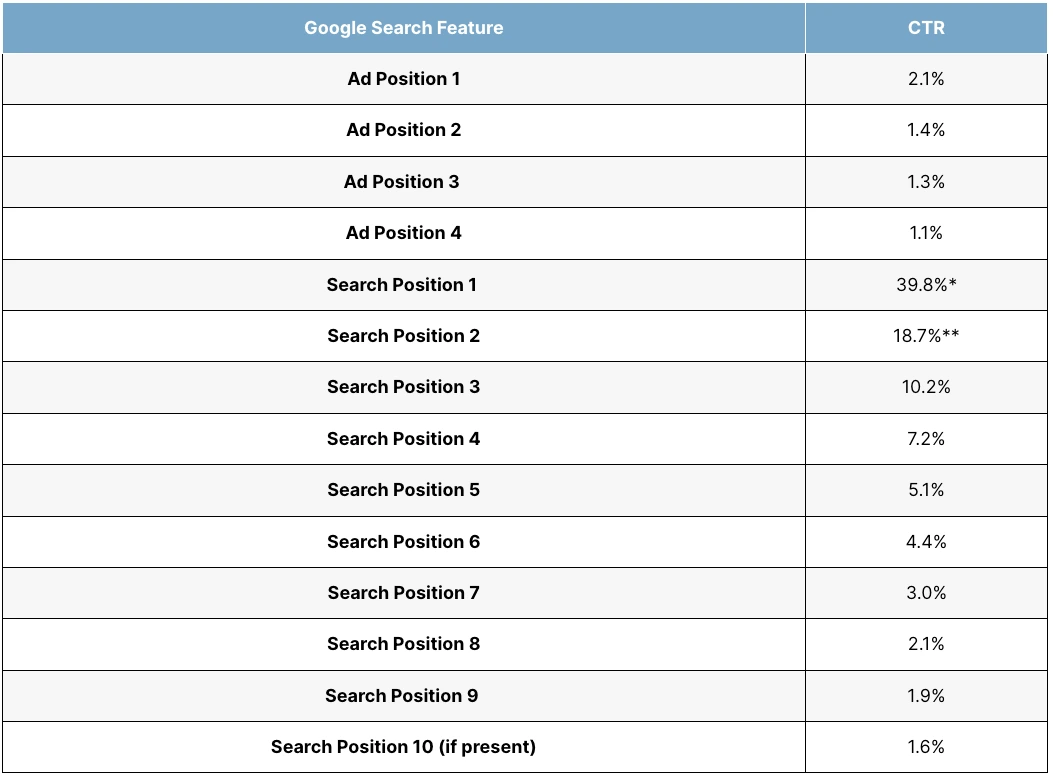Select the "Search Position 6" cell
The width and height of the screenshot is (1053, 779).
(x=403, y=542)
